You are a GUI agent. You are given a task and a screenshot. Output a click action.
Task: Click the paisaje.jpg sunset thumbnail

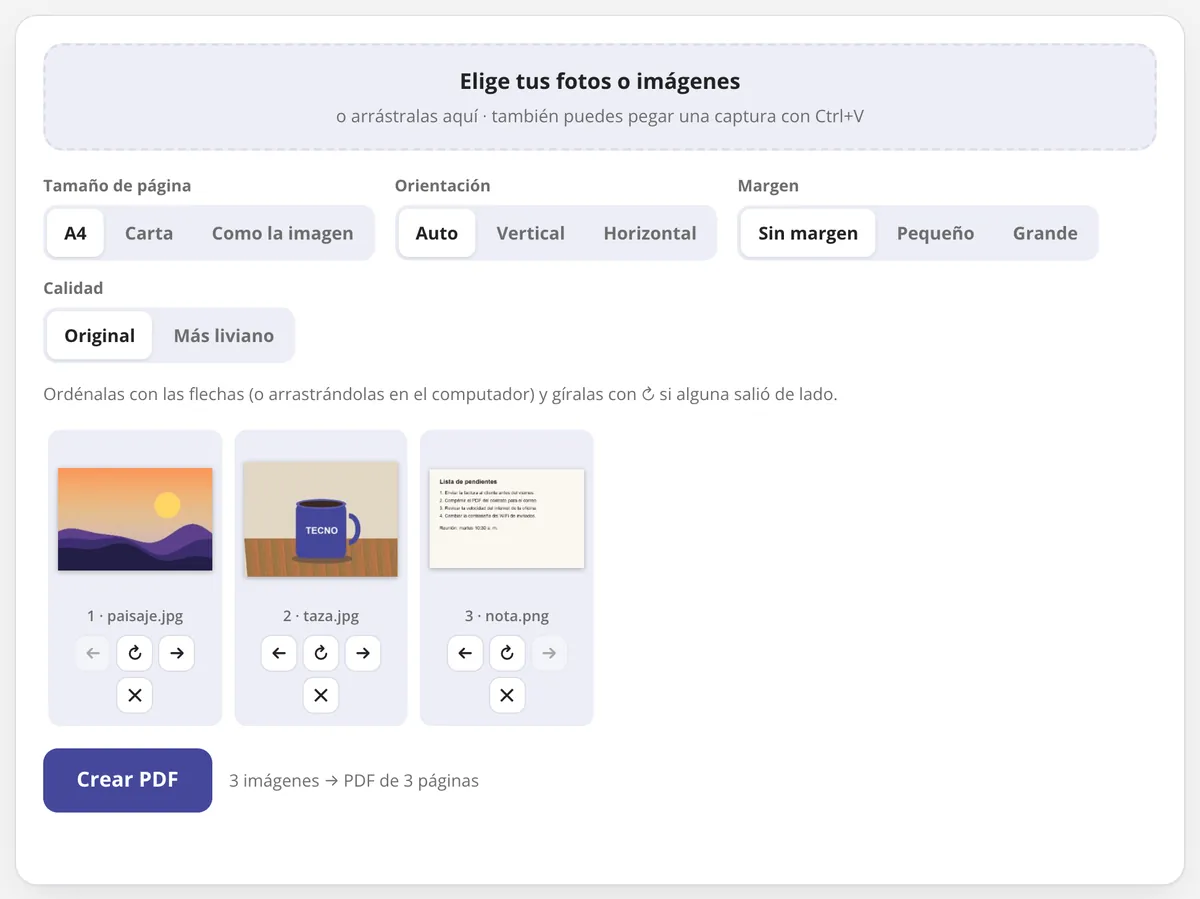click(x=135, y=519)
